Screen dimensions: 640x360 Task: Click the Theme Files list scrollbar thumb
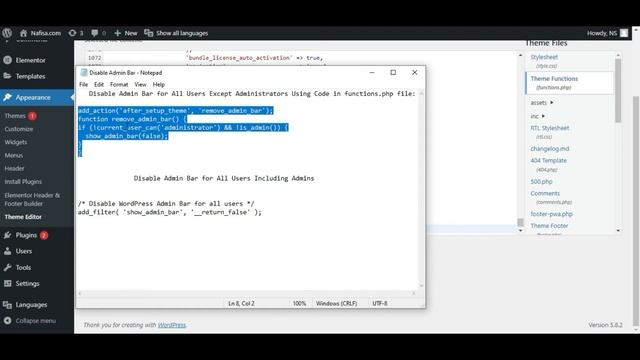point(618,90)
